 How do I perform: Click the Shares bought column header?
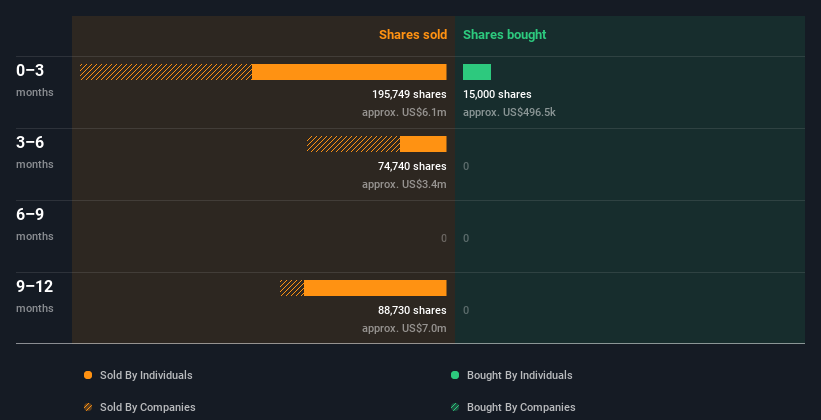pyautogui.click(x=505, y=35)
